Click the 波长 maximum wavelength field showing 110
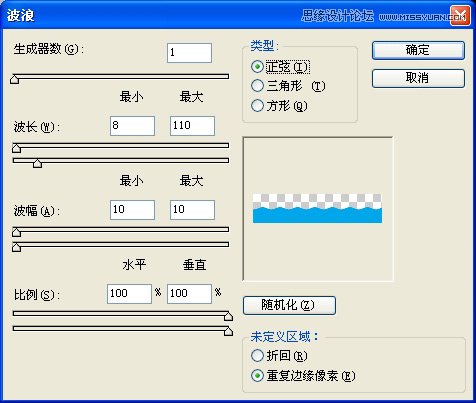Viewport: 476px width, 403px height. [192, 126]
